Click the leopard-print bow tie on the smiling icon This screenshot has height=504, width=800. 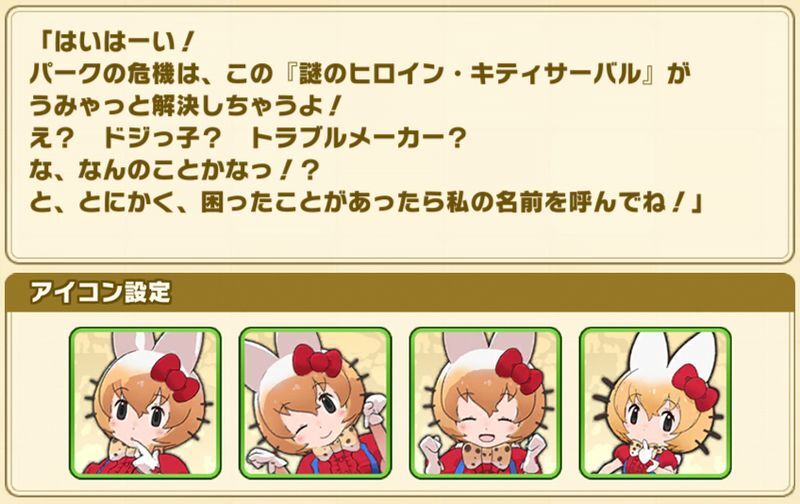click(484, 455)
